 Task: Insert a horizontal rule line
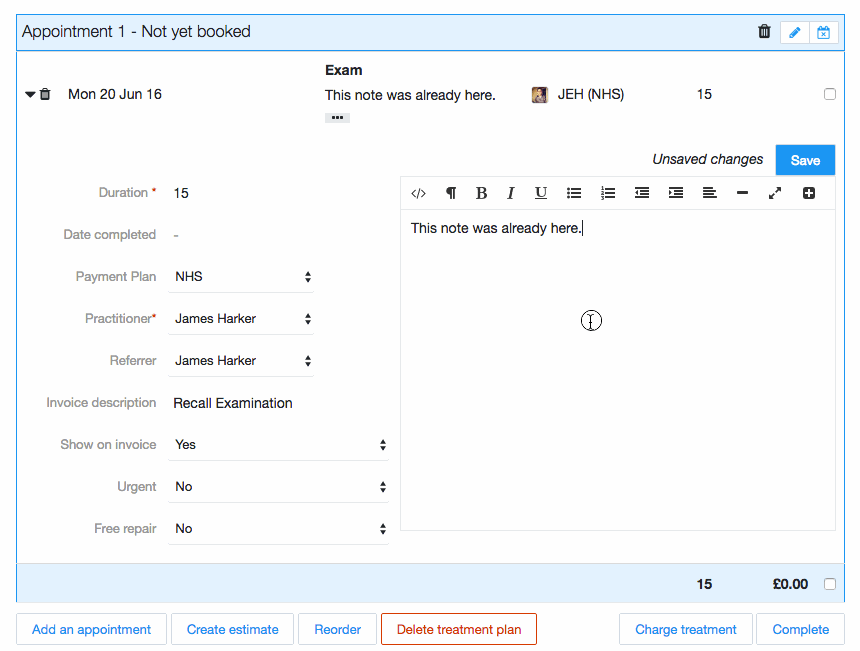[x=742, y=193]
